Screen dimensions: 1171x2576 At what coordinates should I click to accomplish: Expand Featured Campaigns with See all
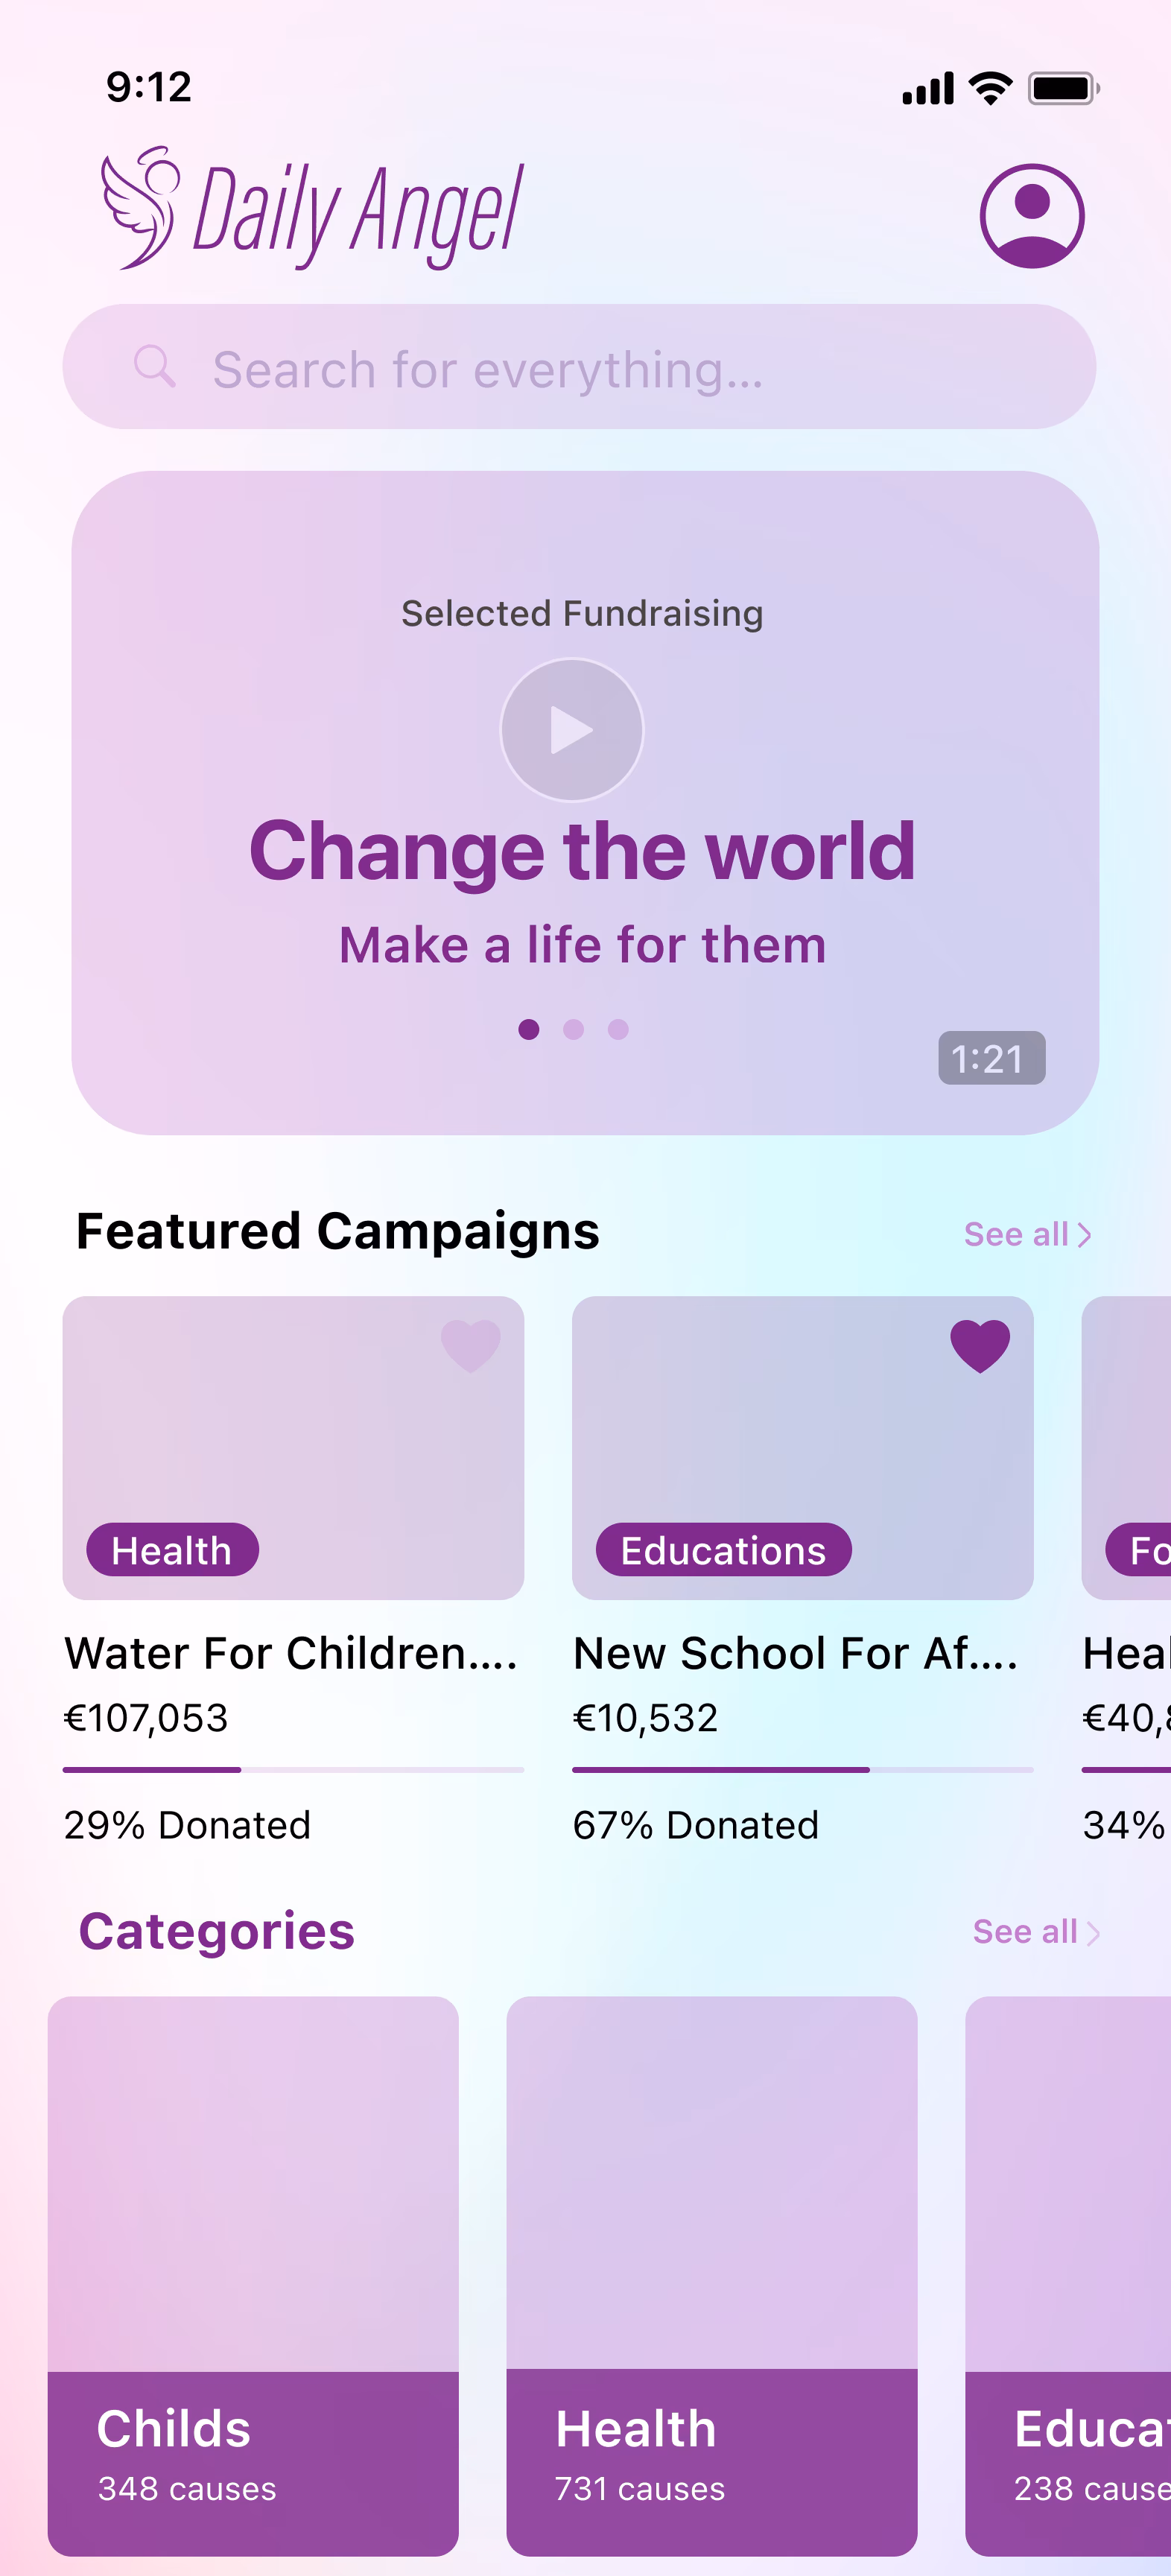[1026, 1234]
